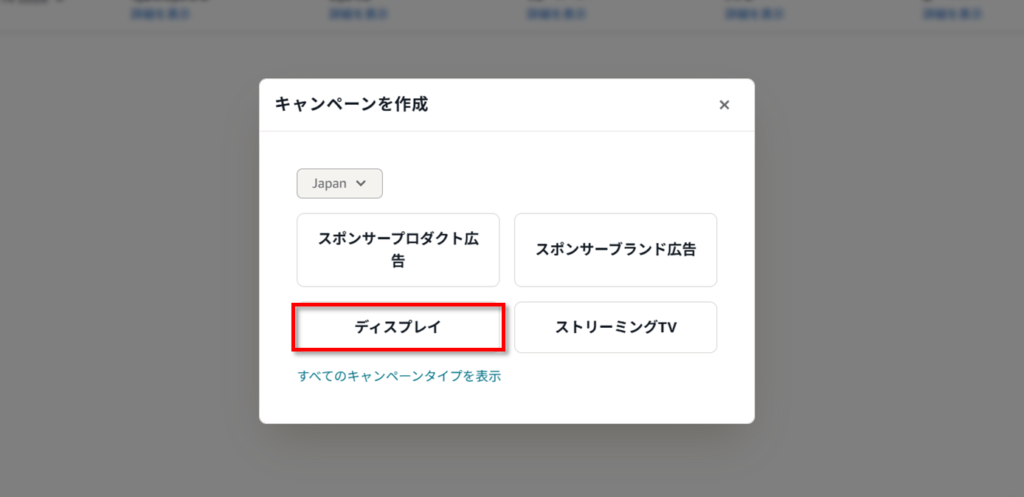Screen dimensions: 1024x497
Task: Select スポンサープロダクト広告 campaign type
Action: [x=397, y=250]
